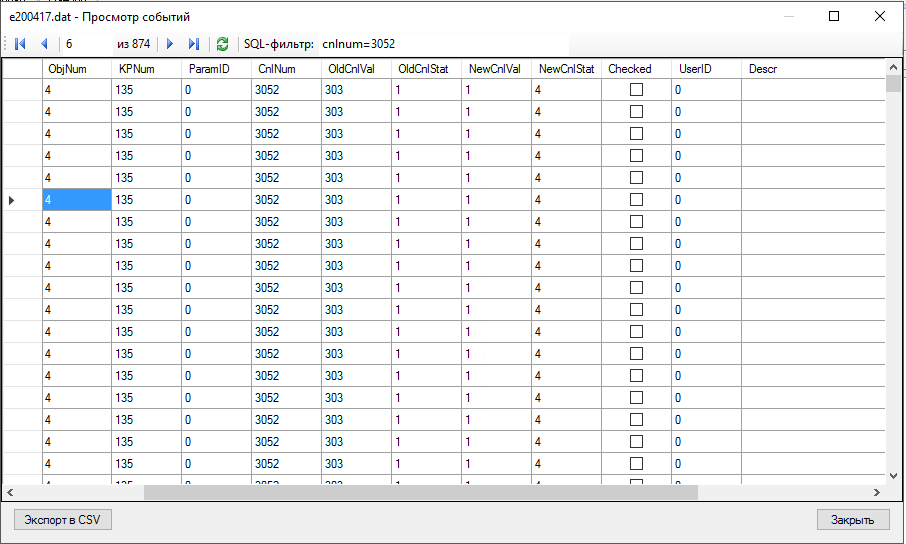Click the Descr column header
This screenshot has height=544, width=906.
[813, 69]
